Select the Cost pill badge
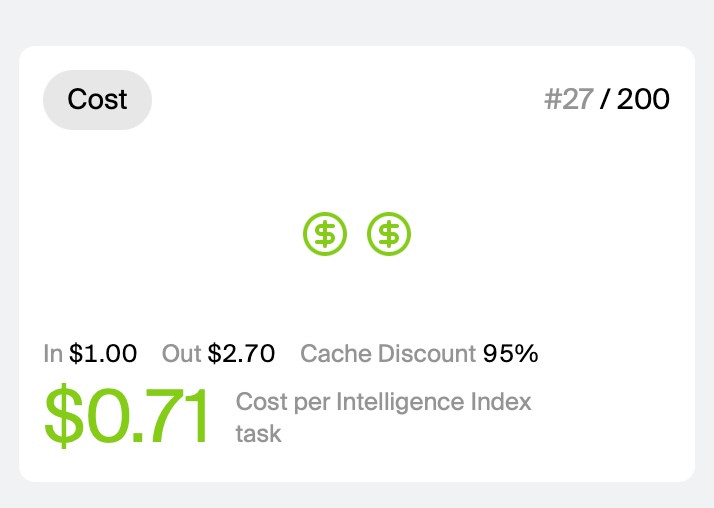Image resolution: width=714 pixels, height=508 pixels. (97, 100)
